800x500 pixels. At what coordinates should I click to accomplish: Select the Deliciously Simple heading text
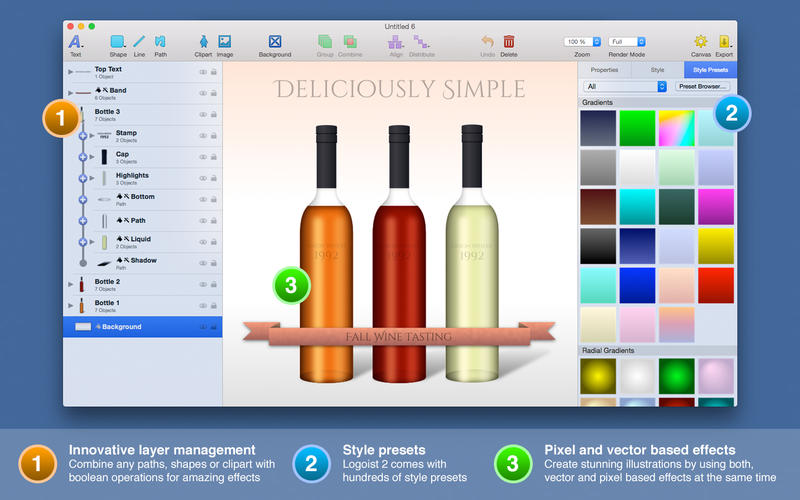click(399, 89)
